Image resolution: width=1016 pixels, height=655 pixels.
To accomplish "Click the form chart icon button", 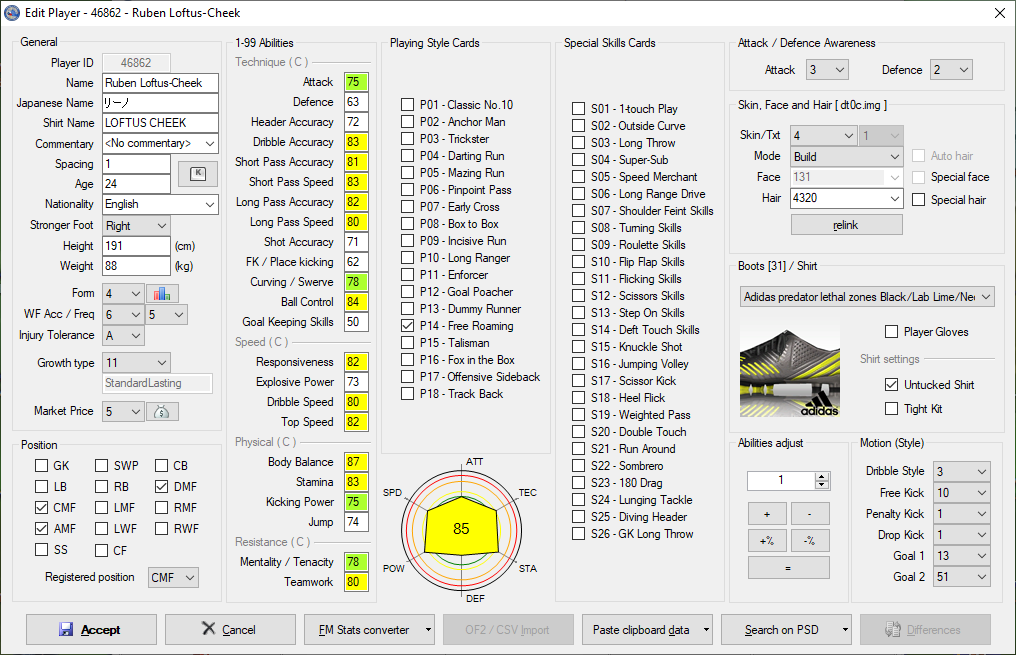I will (162, 293).
